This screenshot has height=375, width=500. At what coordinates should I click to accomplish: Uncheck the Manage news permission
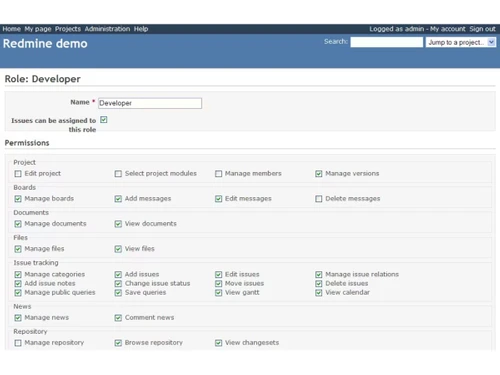click(18, 318)
